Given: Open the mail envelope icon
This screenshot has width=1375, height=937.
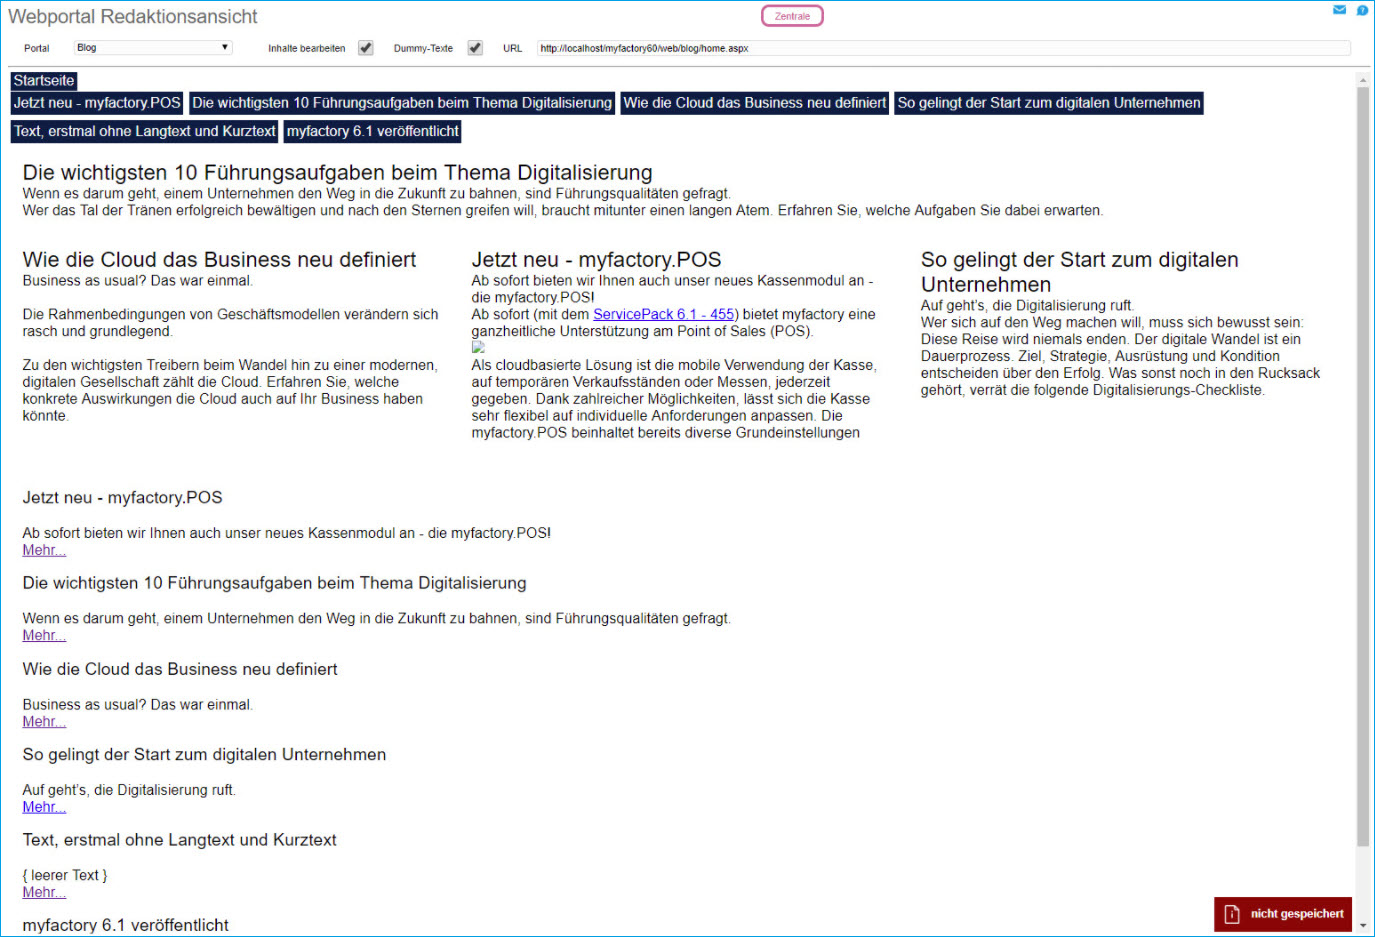Looking at the screenshot, I should pyautogui.click(x=1339, y=10).
